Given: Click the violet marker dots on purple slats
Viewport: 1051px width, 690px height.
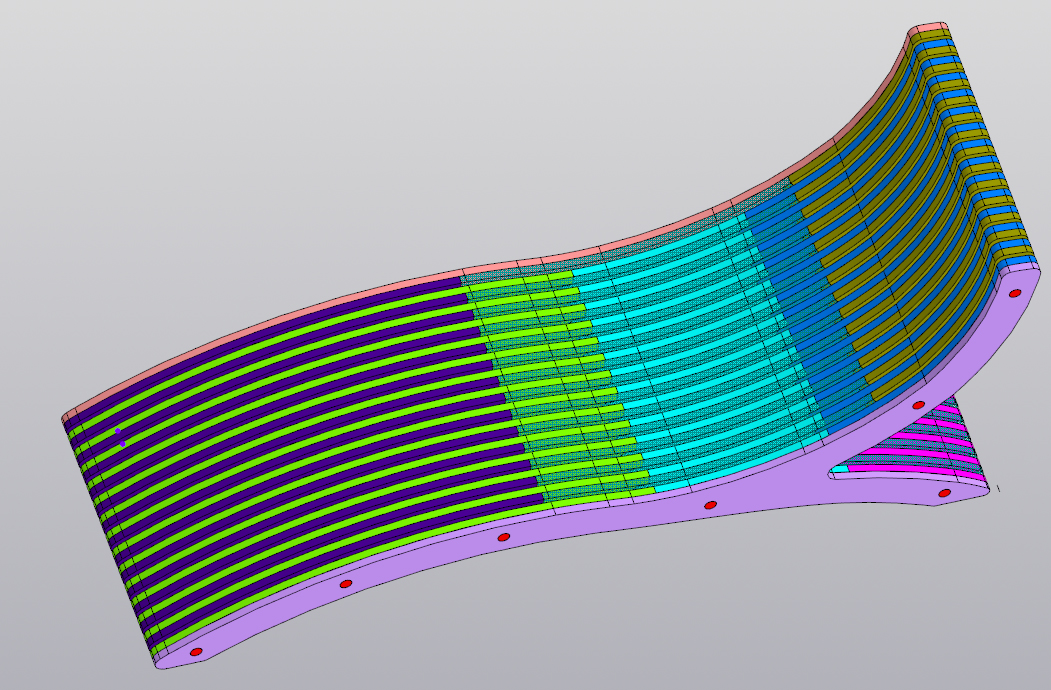Looking at the screenshot, I should tap(120, 437).
